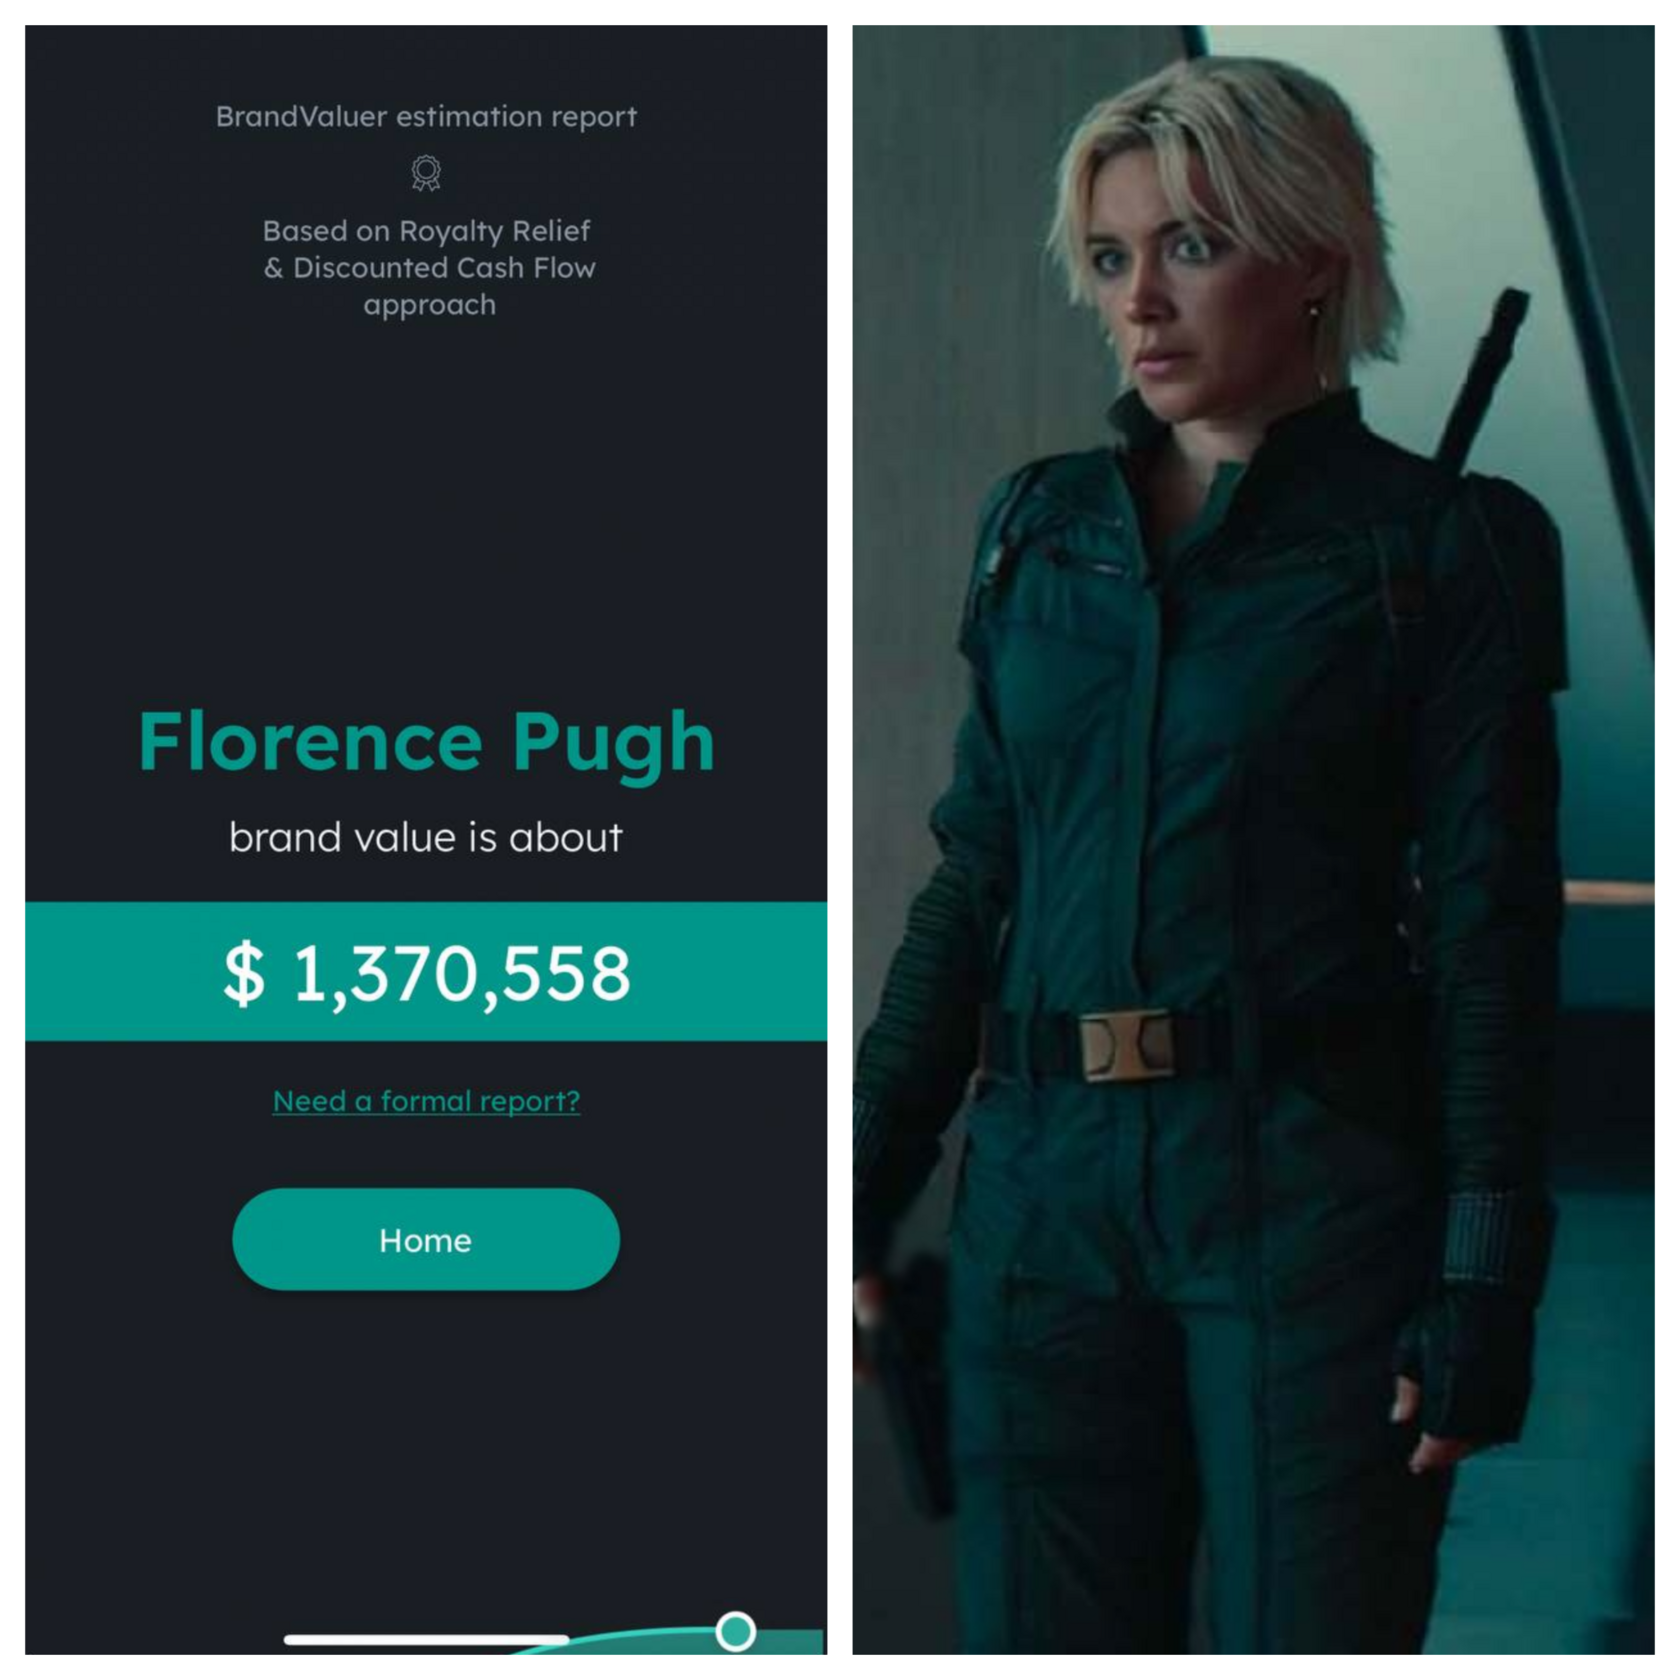This screenshot has height=1680, width=1680.
Task: Click the empty teal banner area right of value
Action: coord(729,972)
